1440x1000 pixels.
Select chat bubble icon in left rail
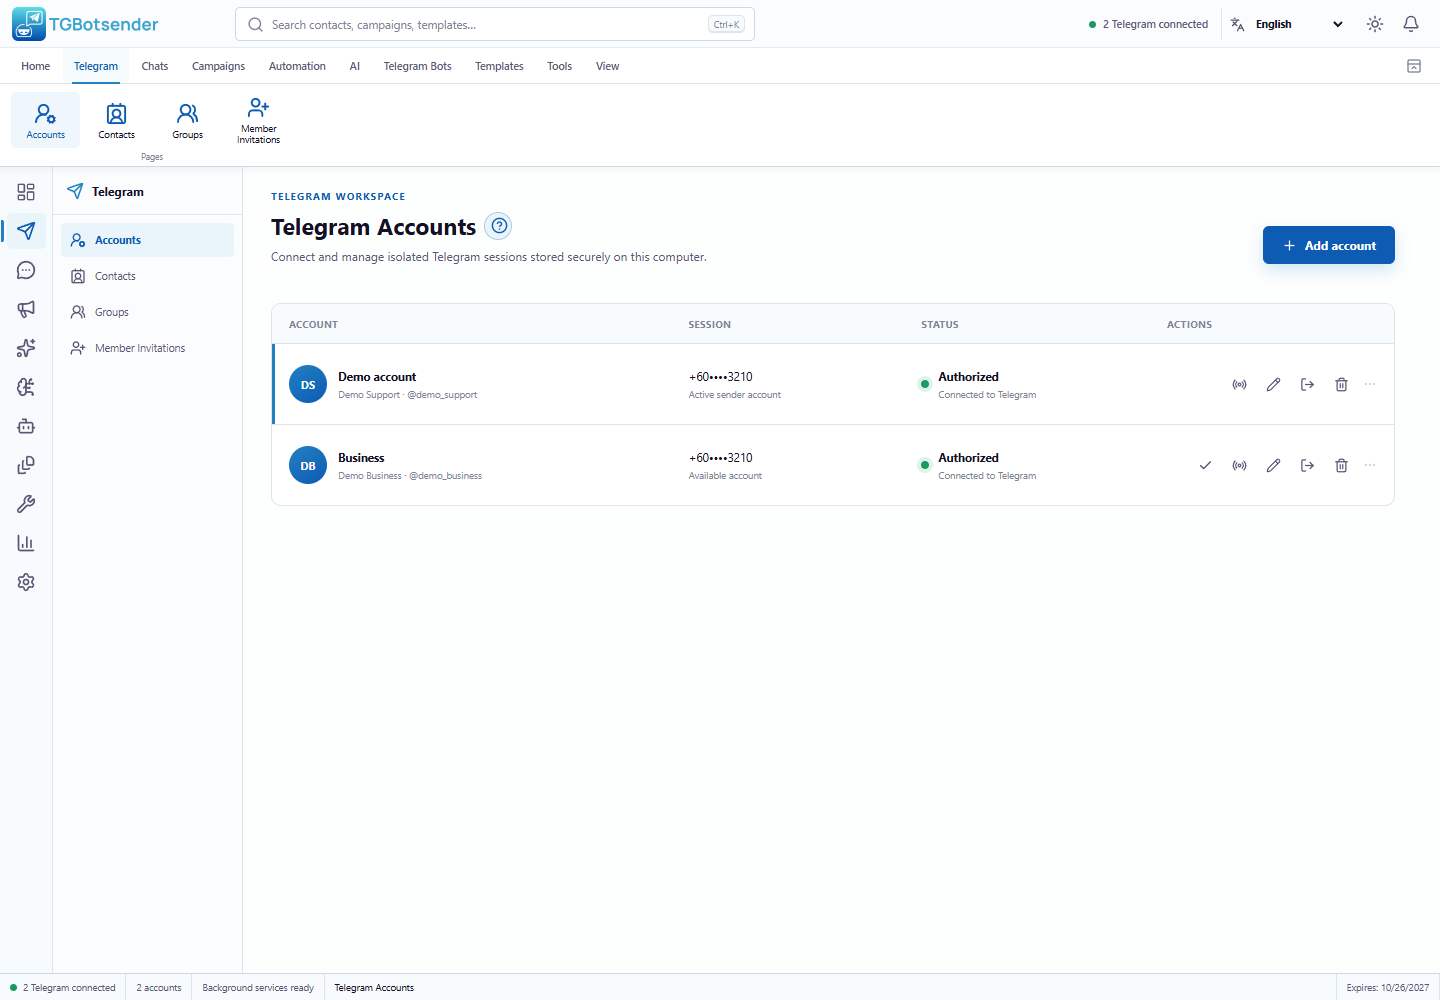coord(26,270)
